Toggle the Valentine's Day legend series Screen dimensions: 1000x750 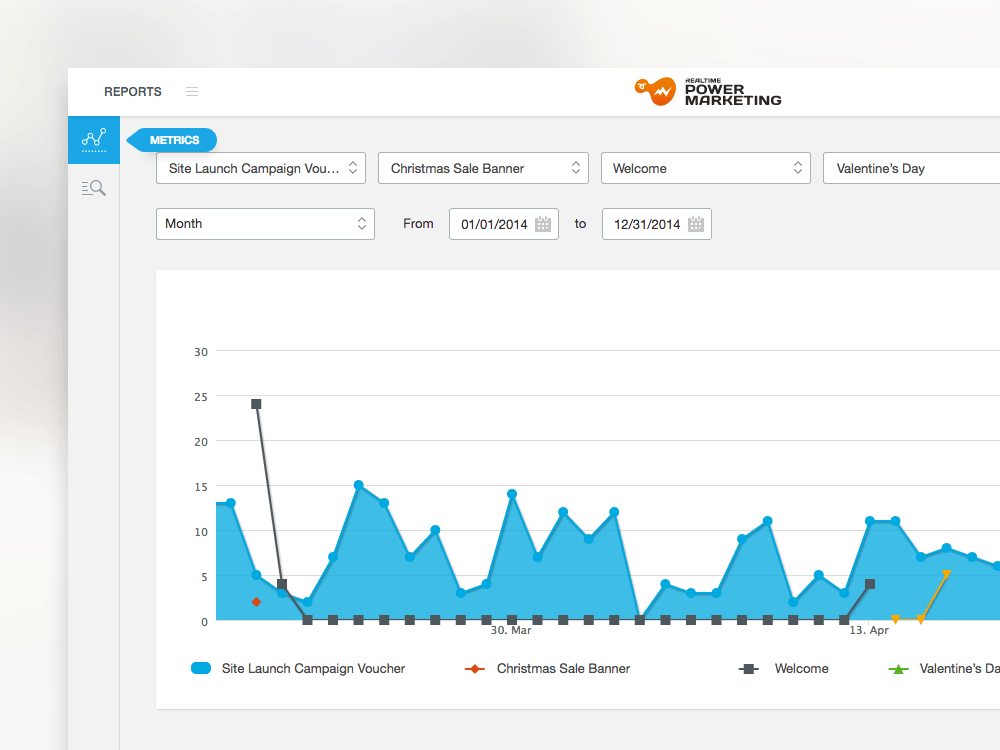tap(944, 668)
